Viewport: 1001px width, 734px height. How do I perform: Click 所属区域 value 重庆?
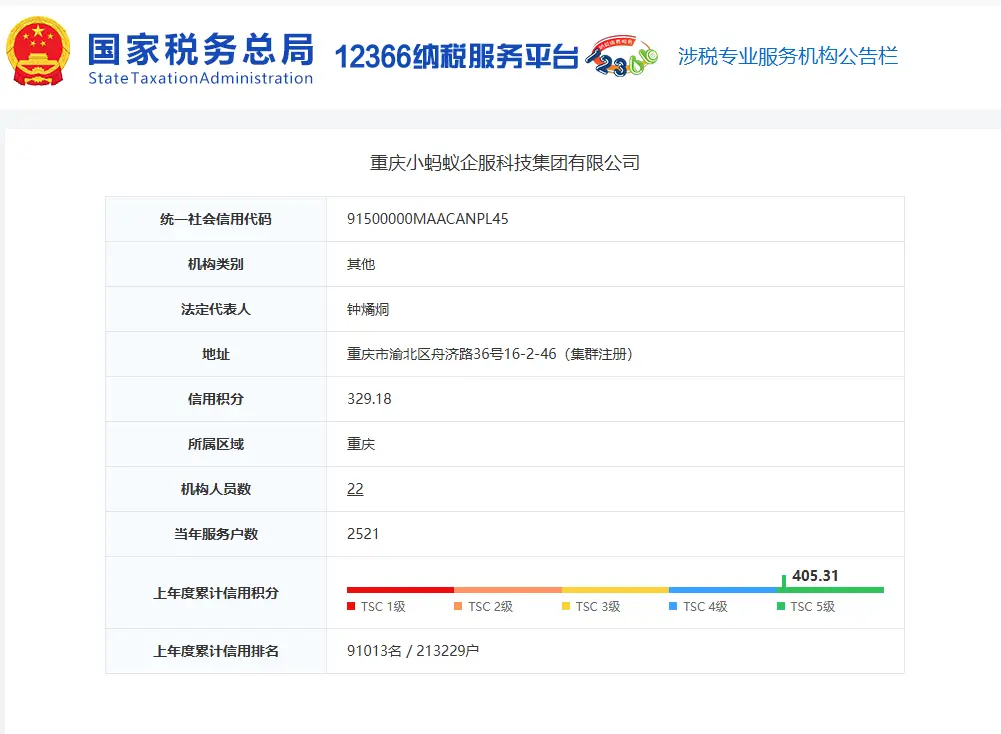click(361, 444)
